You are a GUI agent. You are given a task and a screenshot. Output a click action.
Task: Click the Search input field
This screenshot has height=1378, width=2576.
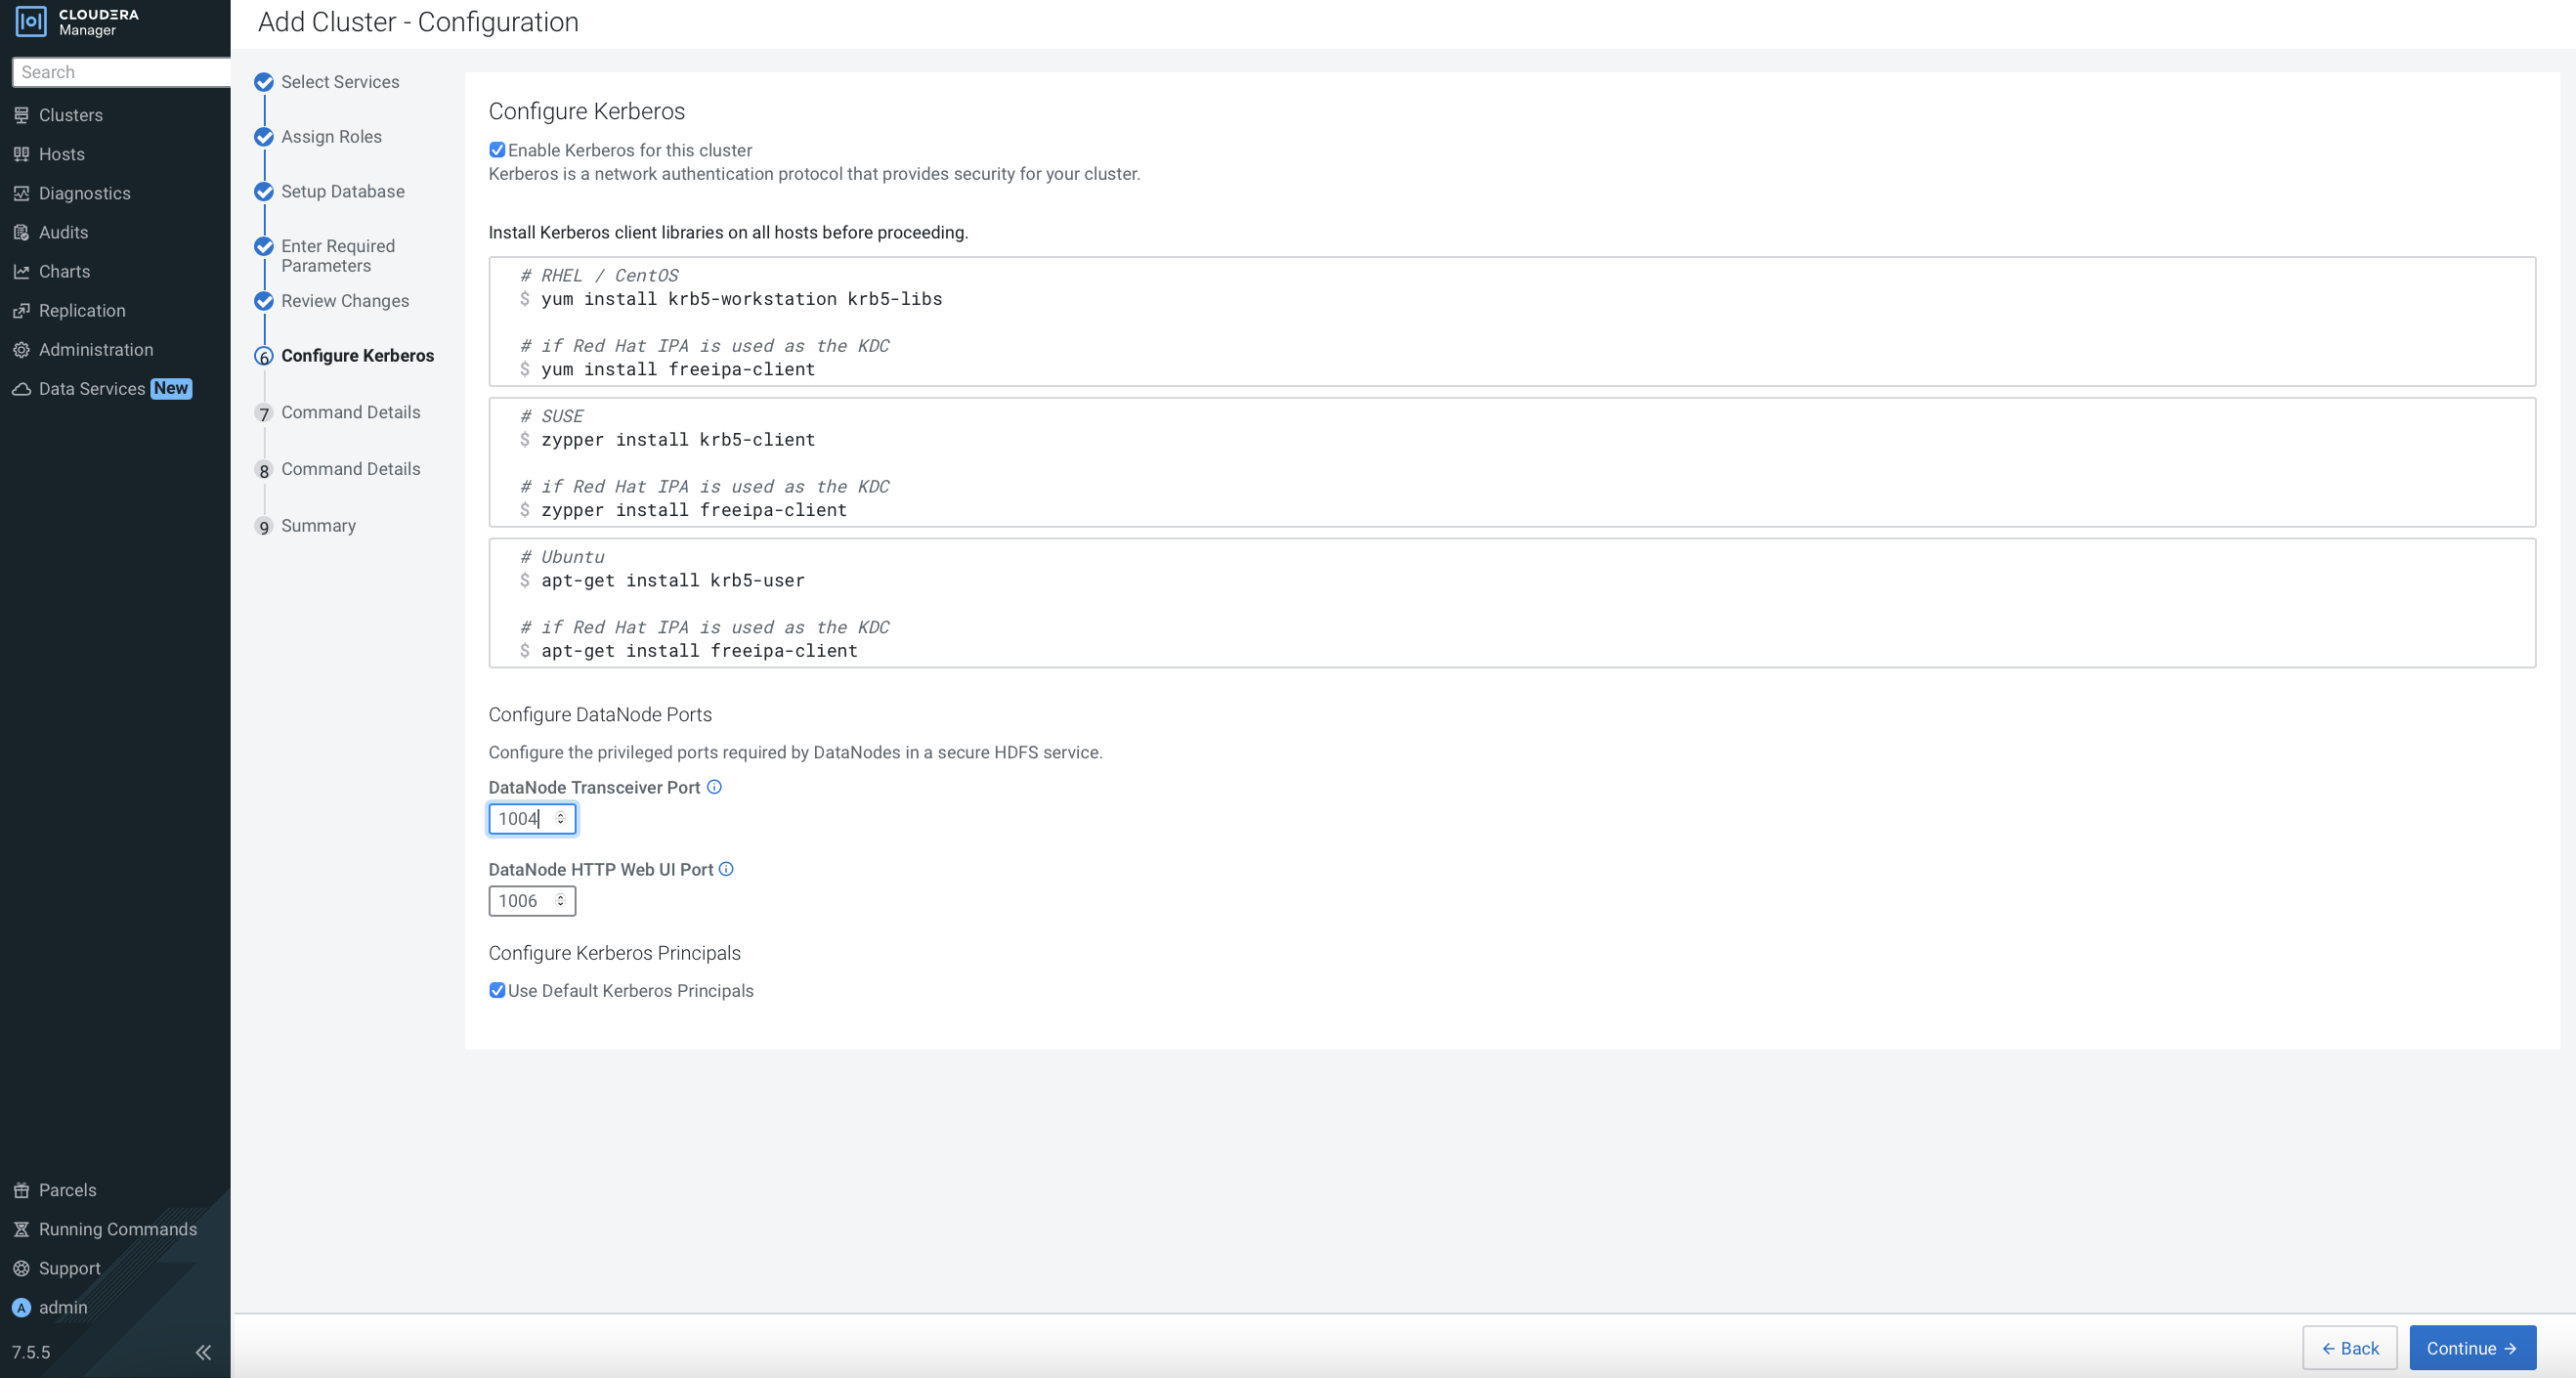coord(120,72)
